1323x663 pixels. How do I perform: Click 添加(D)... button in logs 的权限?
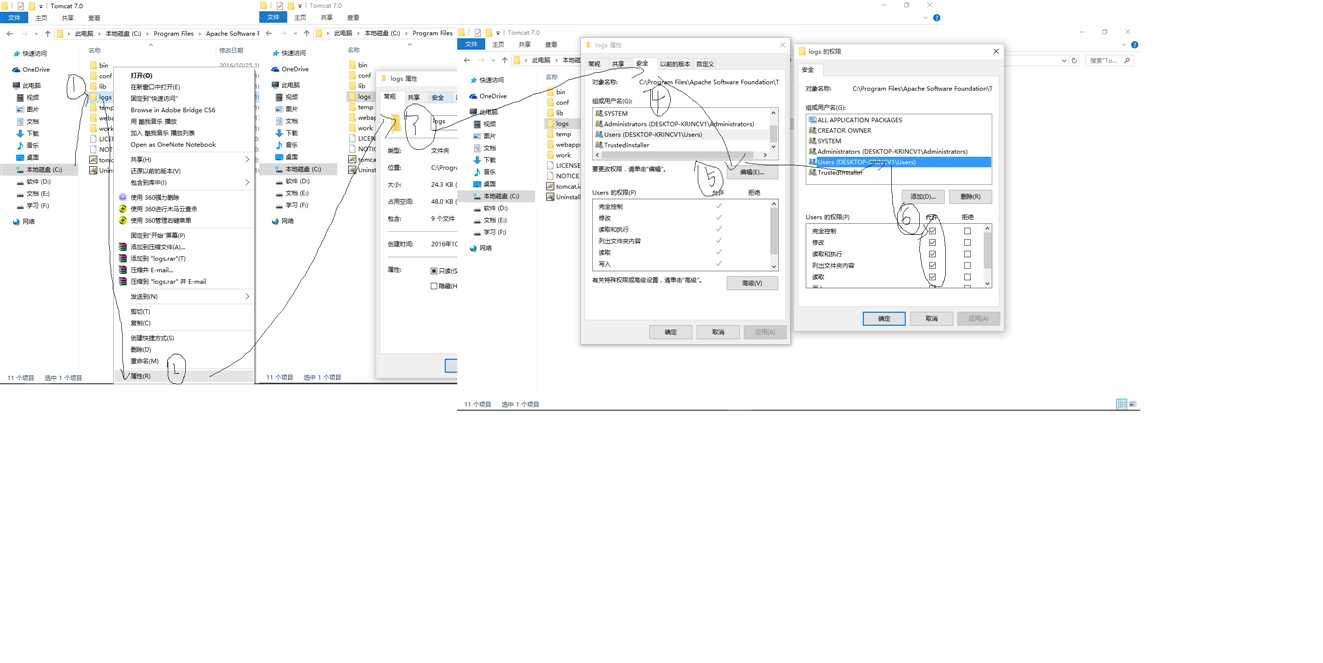921,196
